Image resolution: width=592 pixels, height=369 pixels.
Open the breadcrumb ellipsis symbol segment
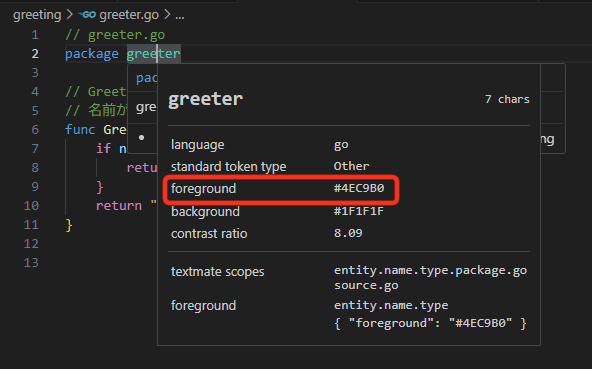[180, 15]
